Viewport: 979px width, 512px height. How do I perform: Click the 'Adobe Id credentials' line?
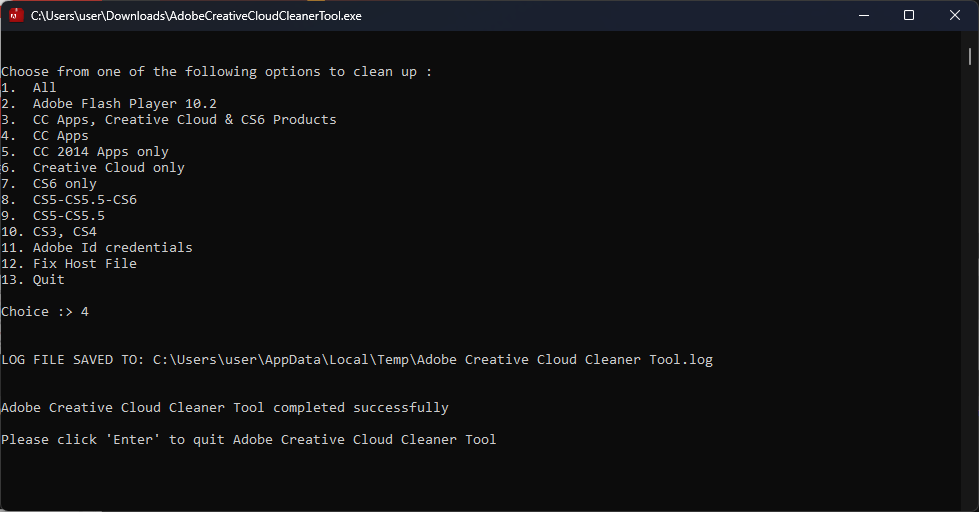pyautogui.click(x=97, y=248)
